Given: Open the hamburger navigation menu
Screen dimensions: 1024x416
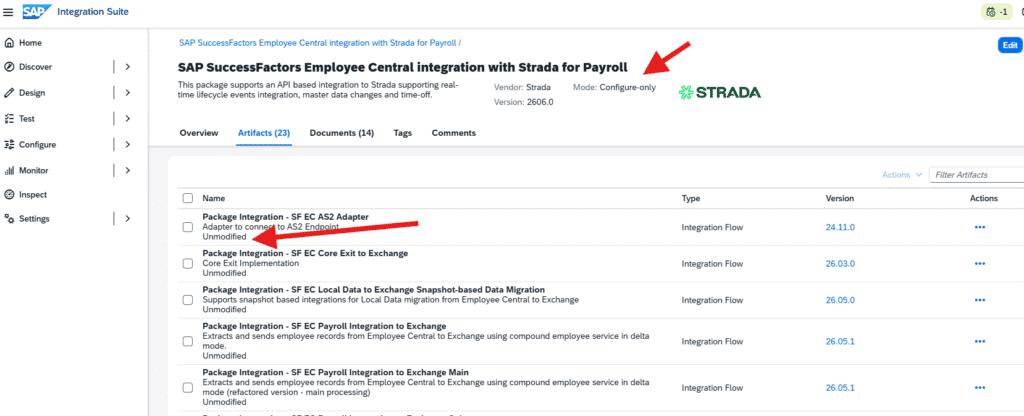Looking at the screenshot, I should point(8,12).
